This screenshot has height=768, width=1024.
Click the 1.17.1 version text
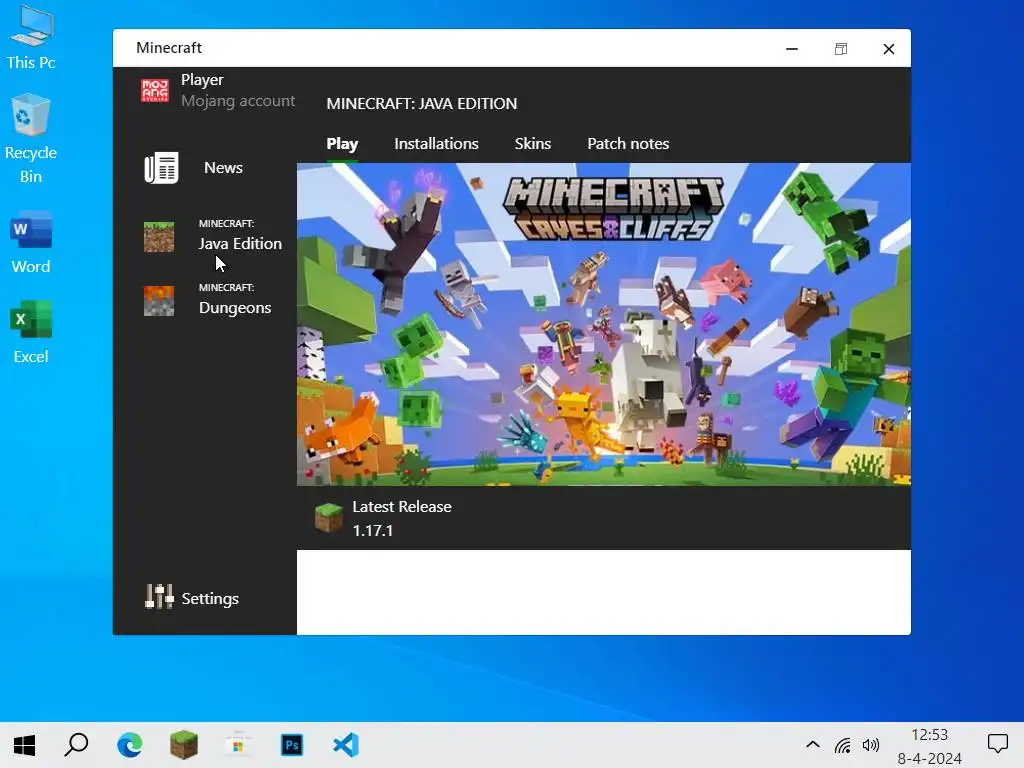(373, 530)
